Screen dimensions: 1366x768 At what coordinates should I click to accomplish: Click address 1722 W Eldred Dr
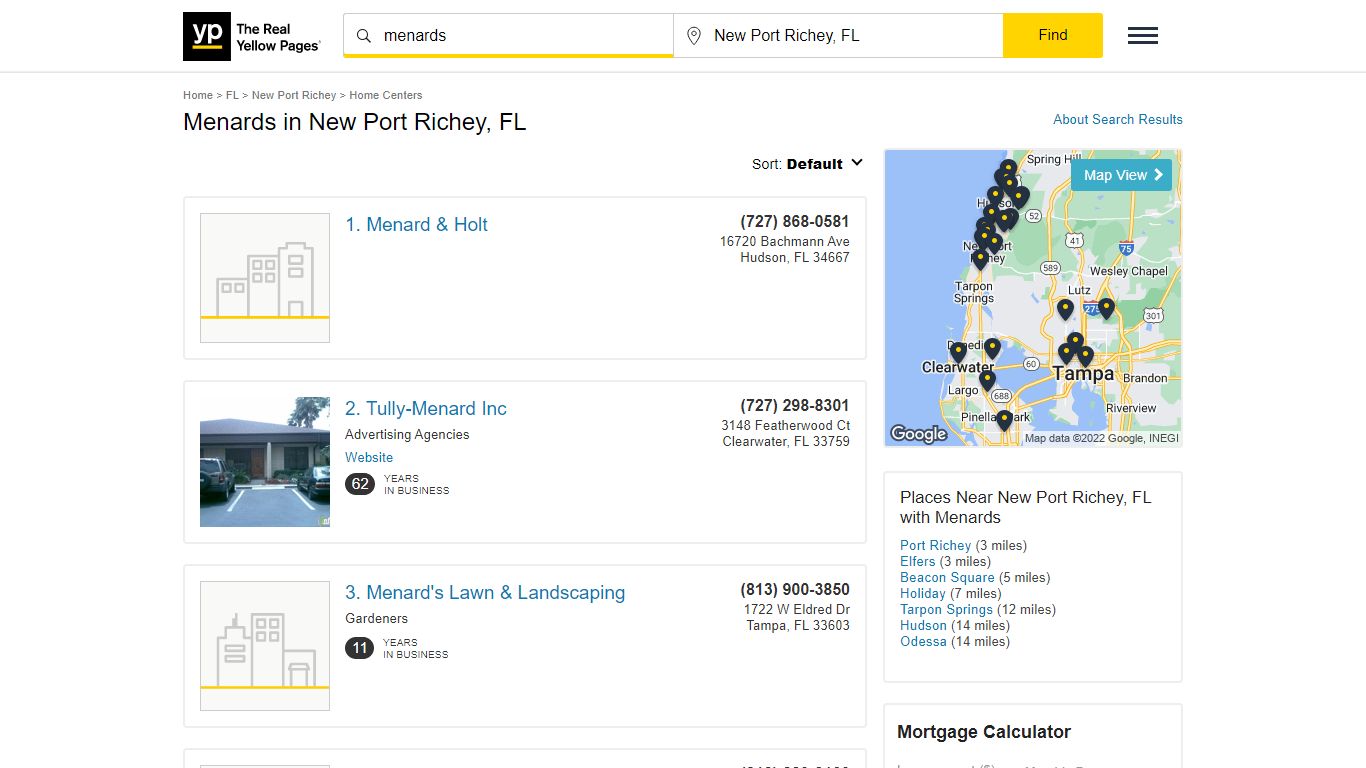[797, 609]
